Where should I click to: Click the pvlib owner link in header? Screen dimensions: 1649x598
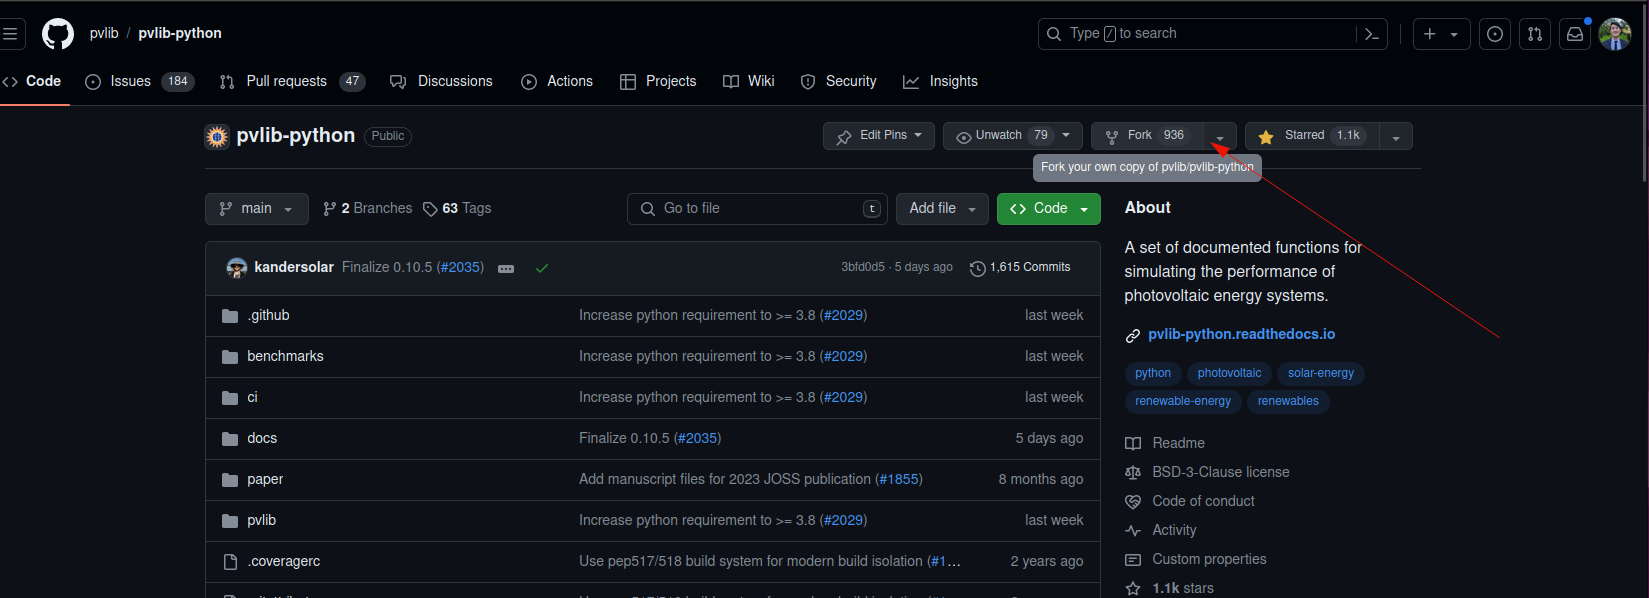pyautogui.click(x=104, y=33)
